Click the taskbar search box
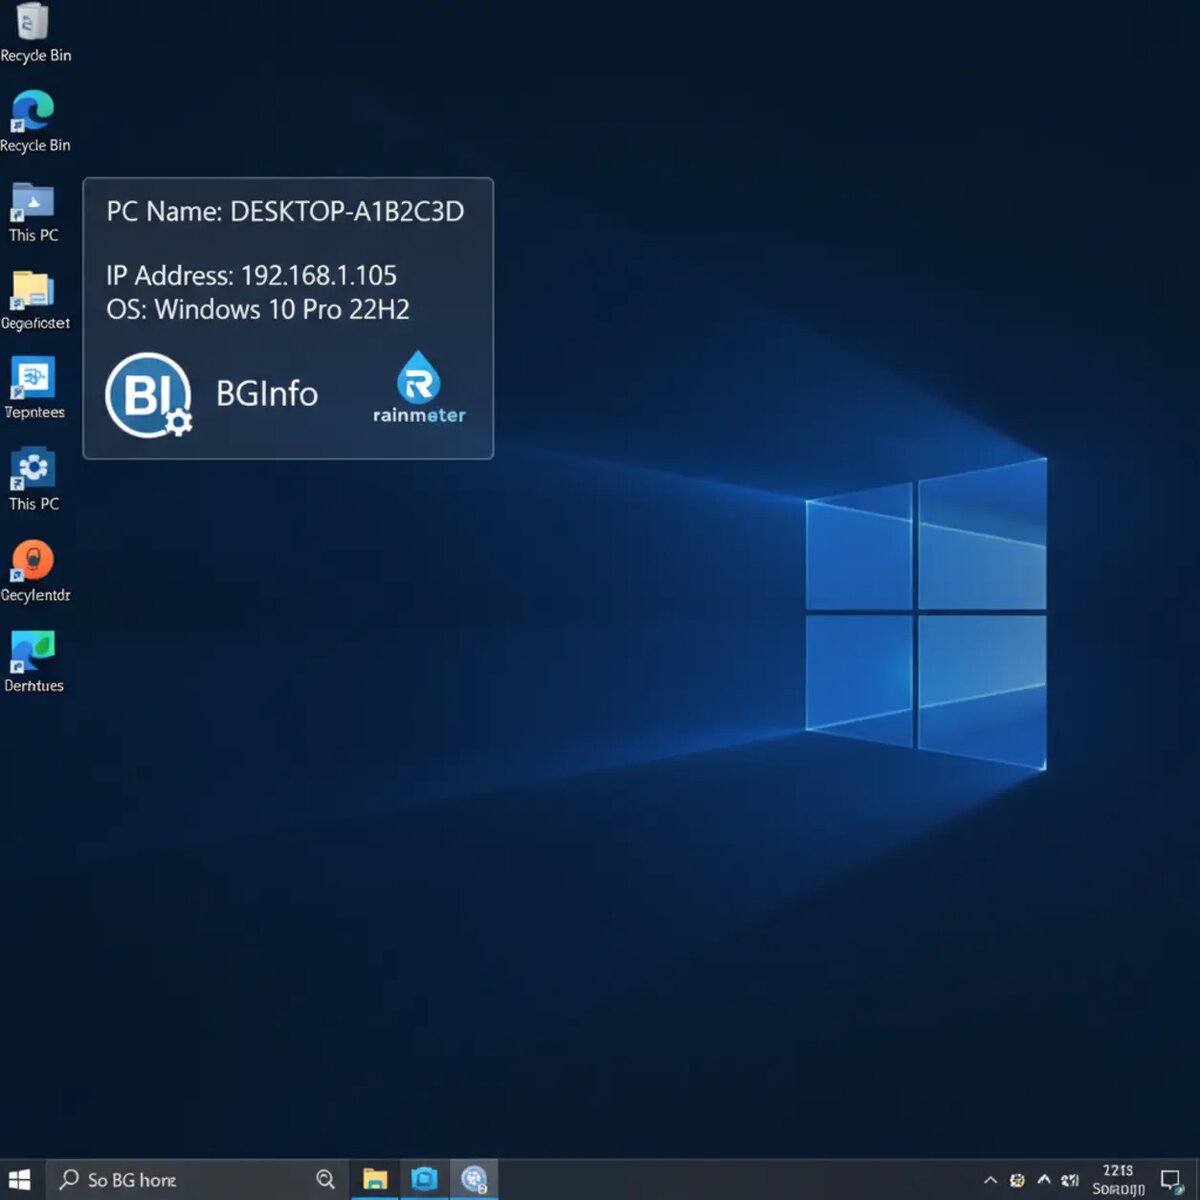The image size is (1200, 1200). coord(196,1180)
